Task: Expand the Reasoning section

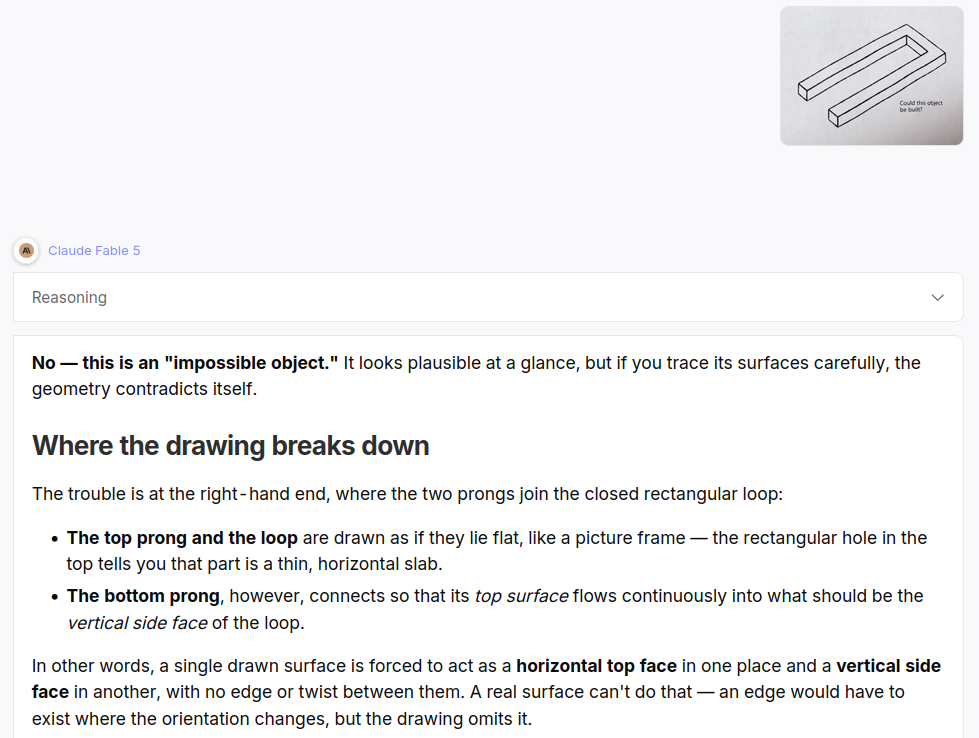Action: [x=488, y=297]
